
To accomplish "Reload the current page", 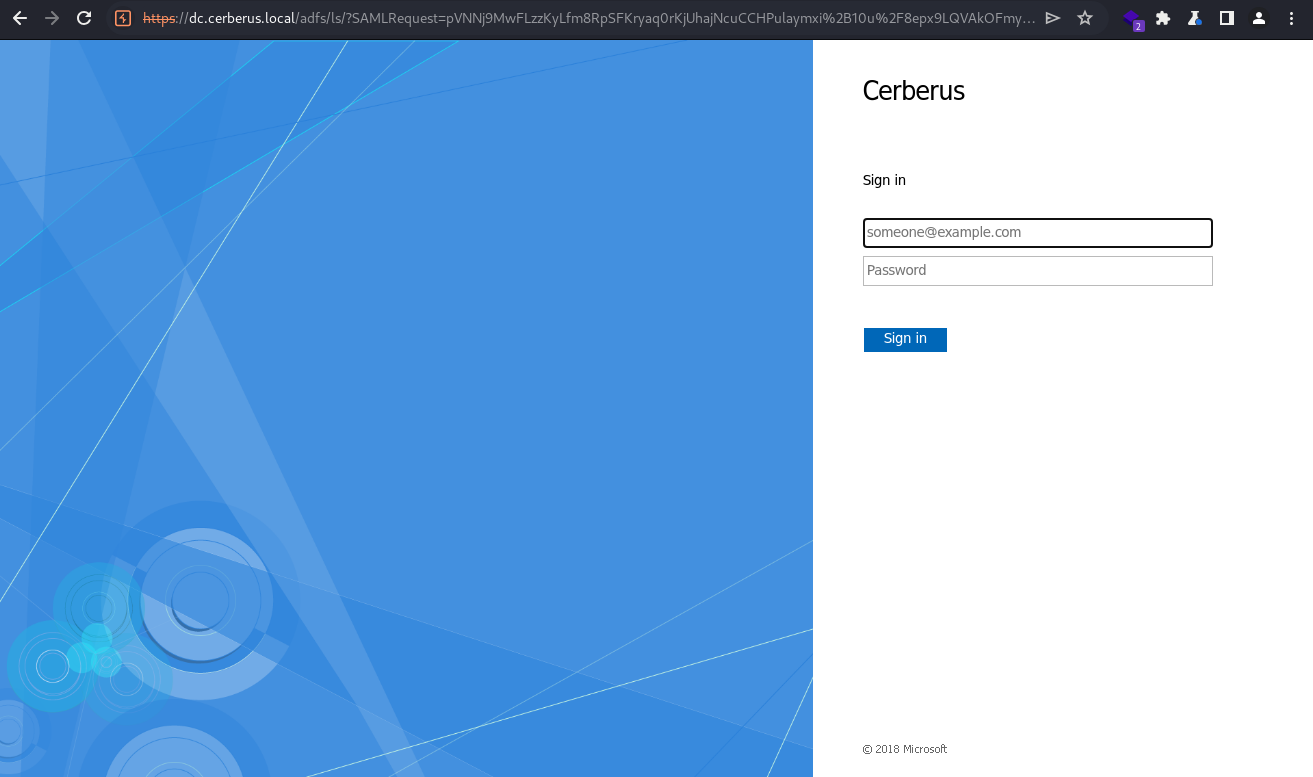I will click(84, 18).
